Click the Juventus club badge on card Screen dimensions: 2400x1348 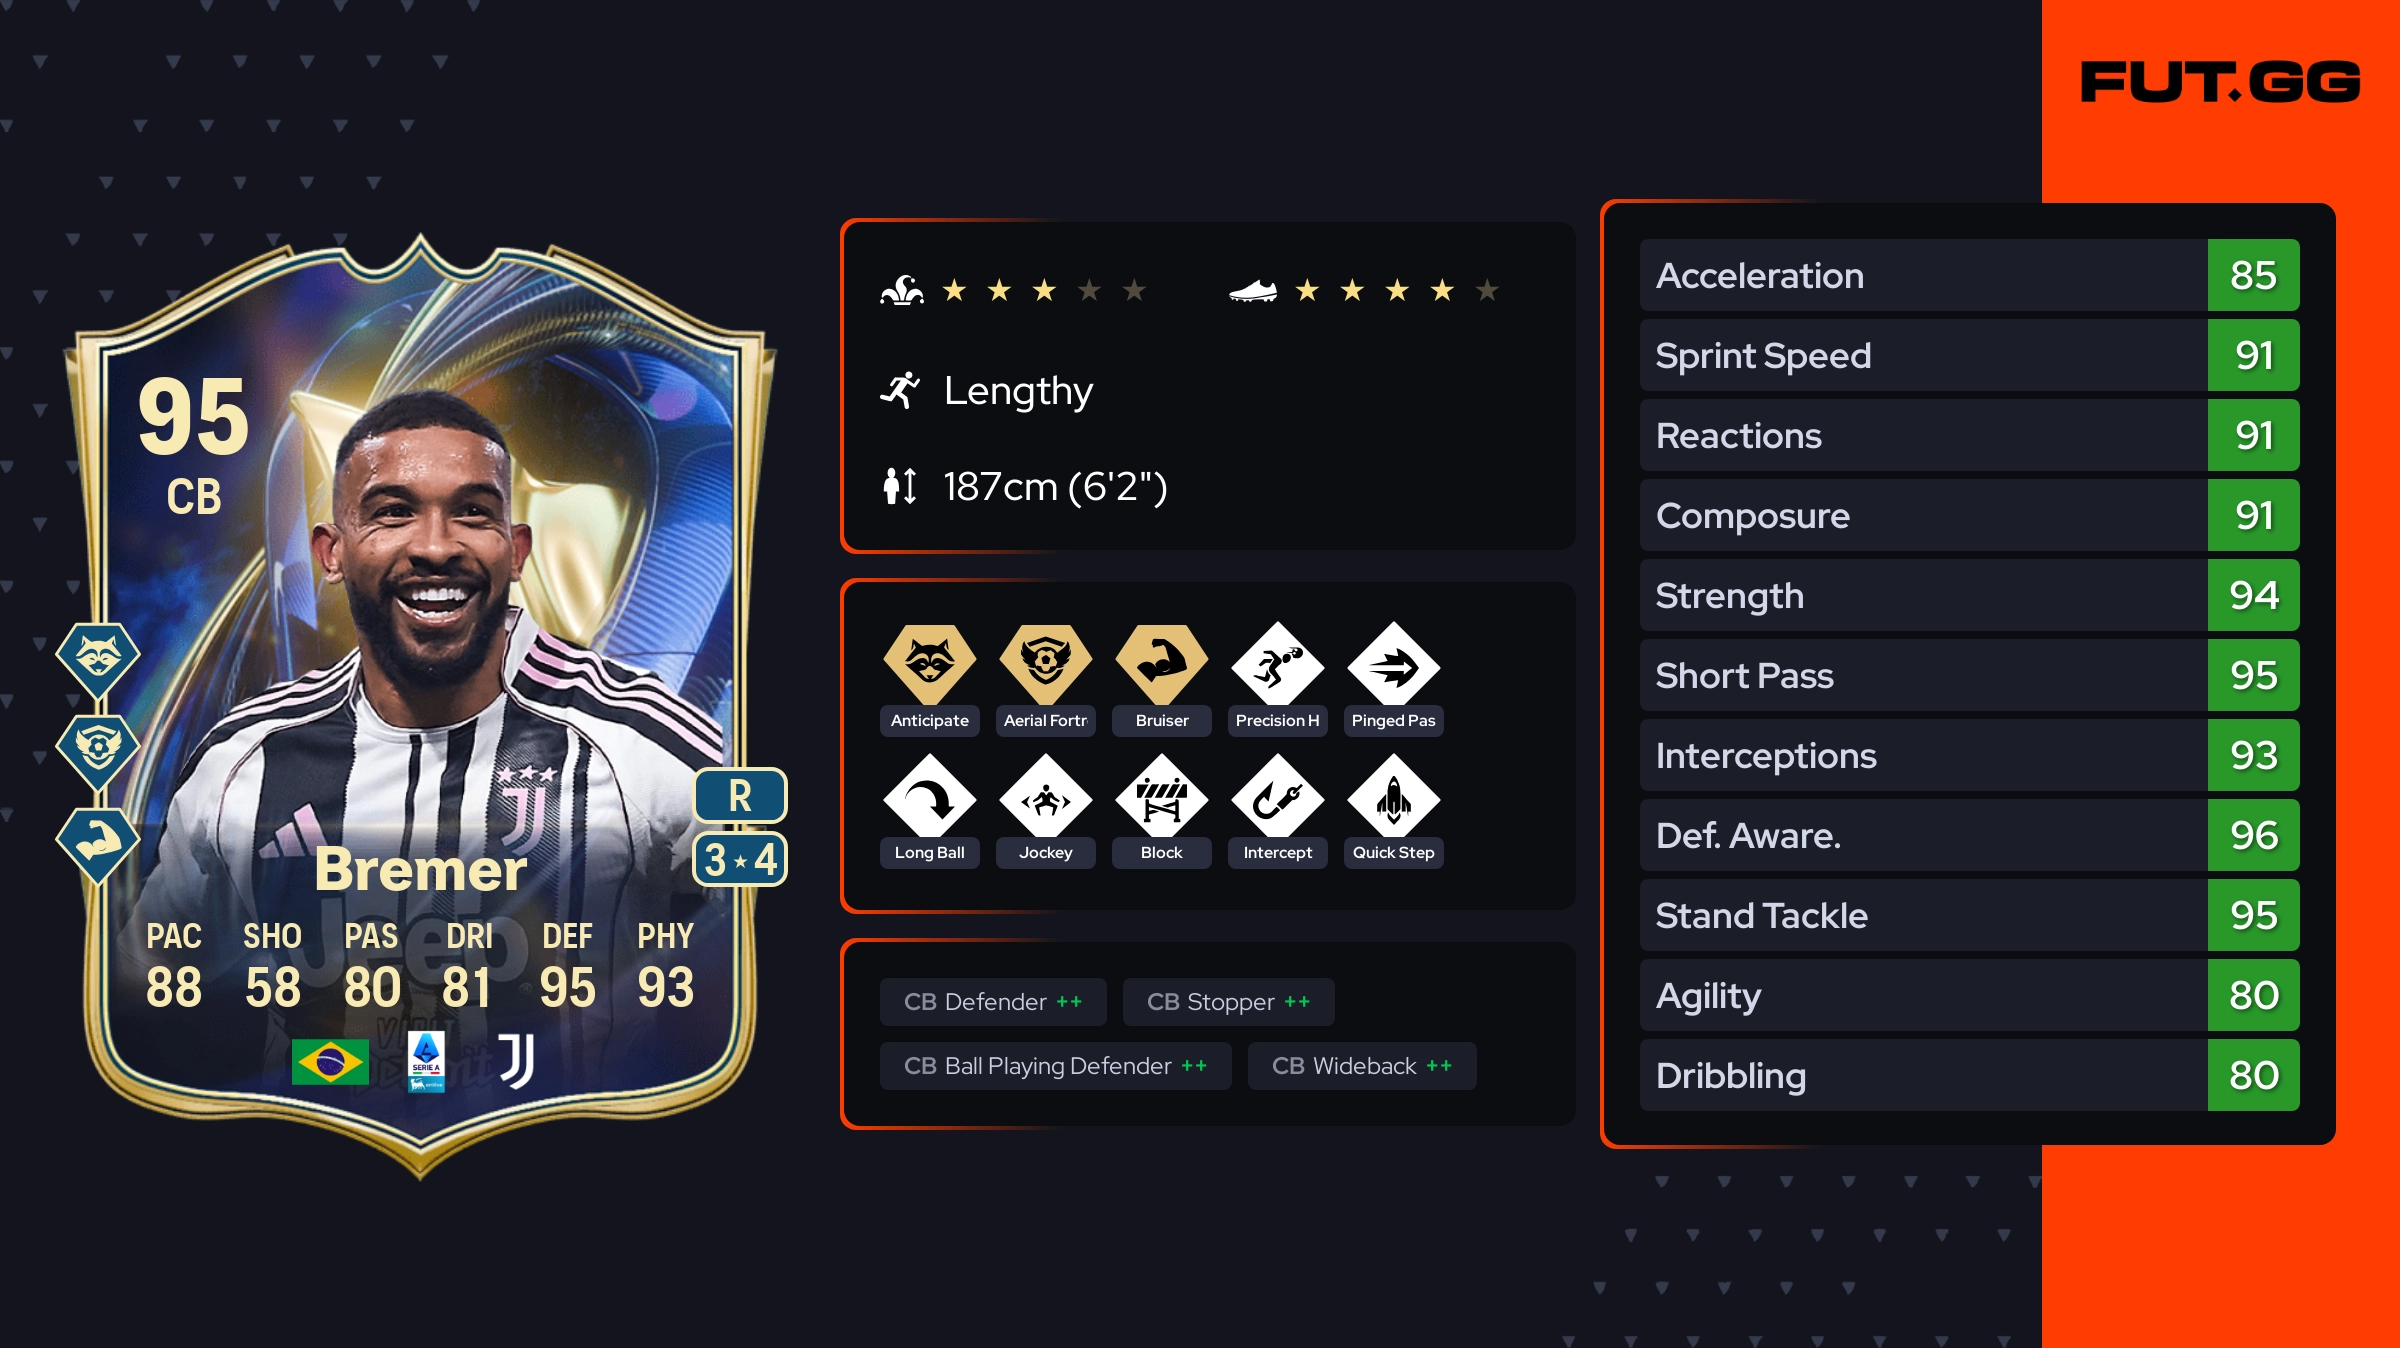(x=517, y=1061)
